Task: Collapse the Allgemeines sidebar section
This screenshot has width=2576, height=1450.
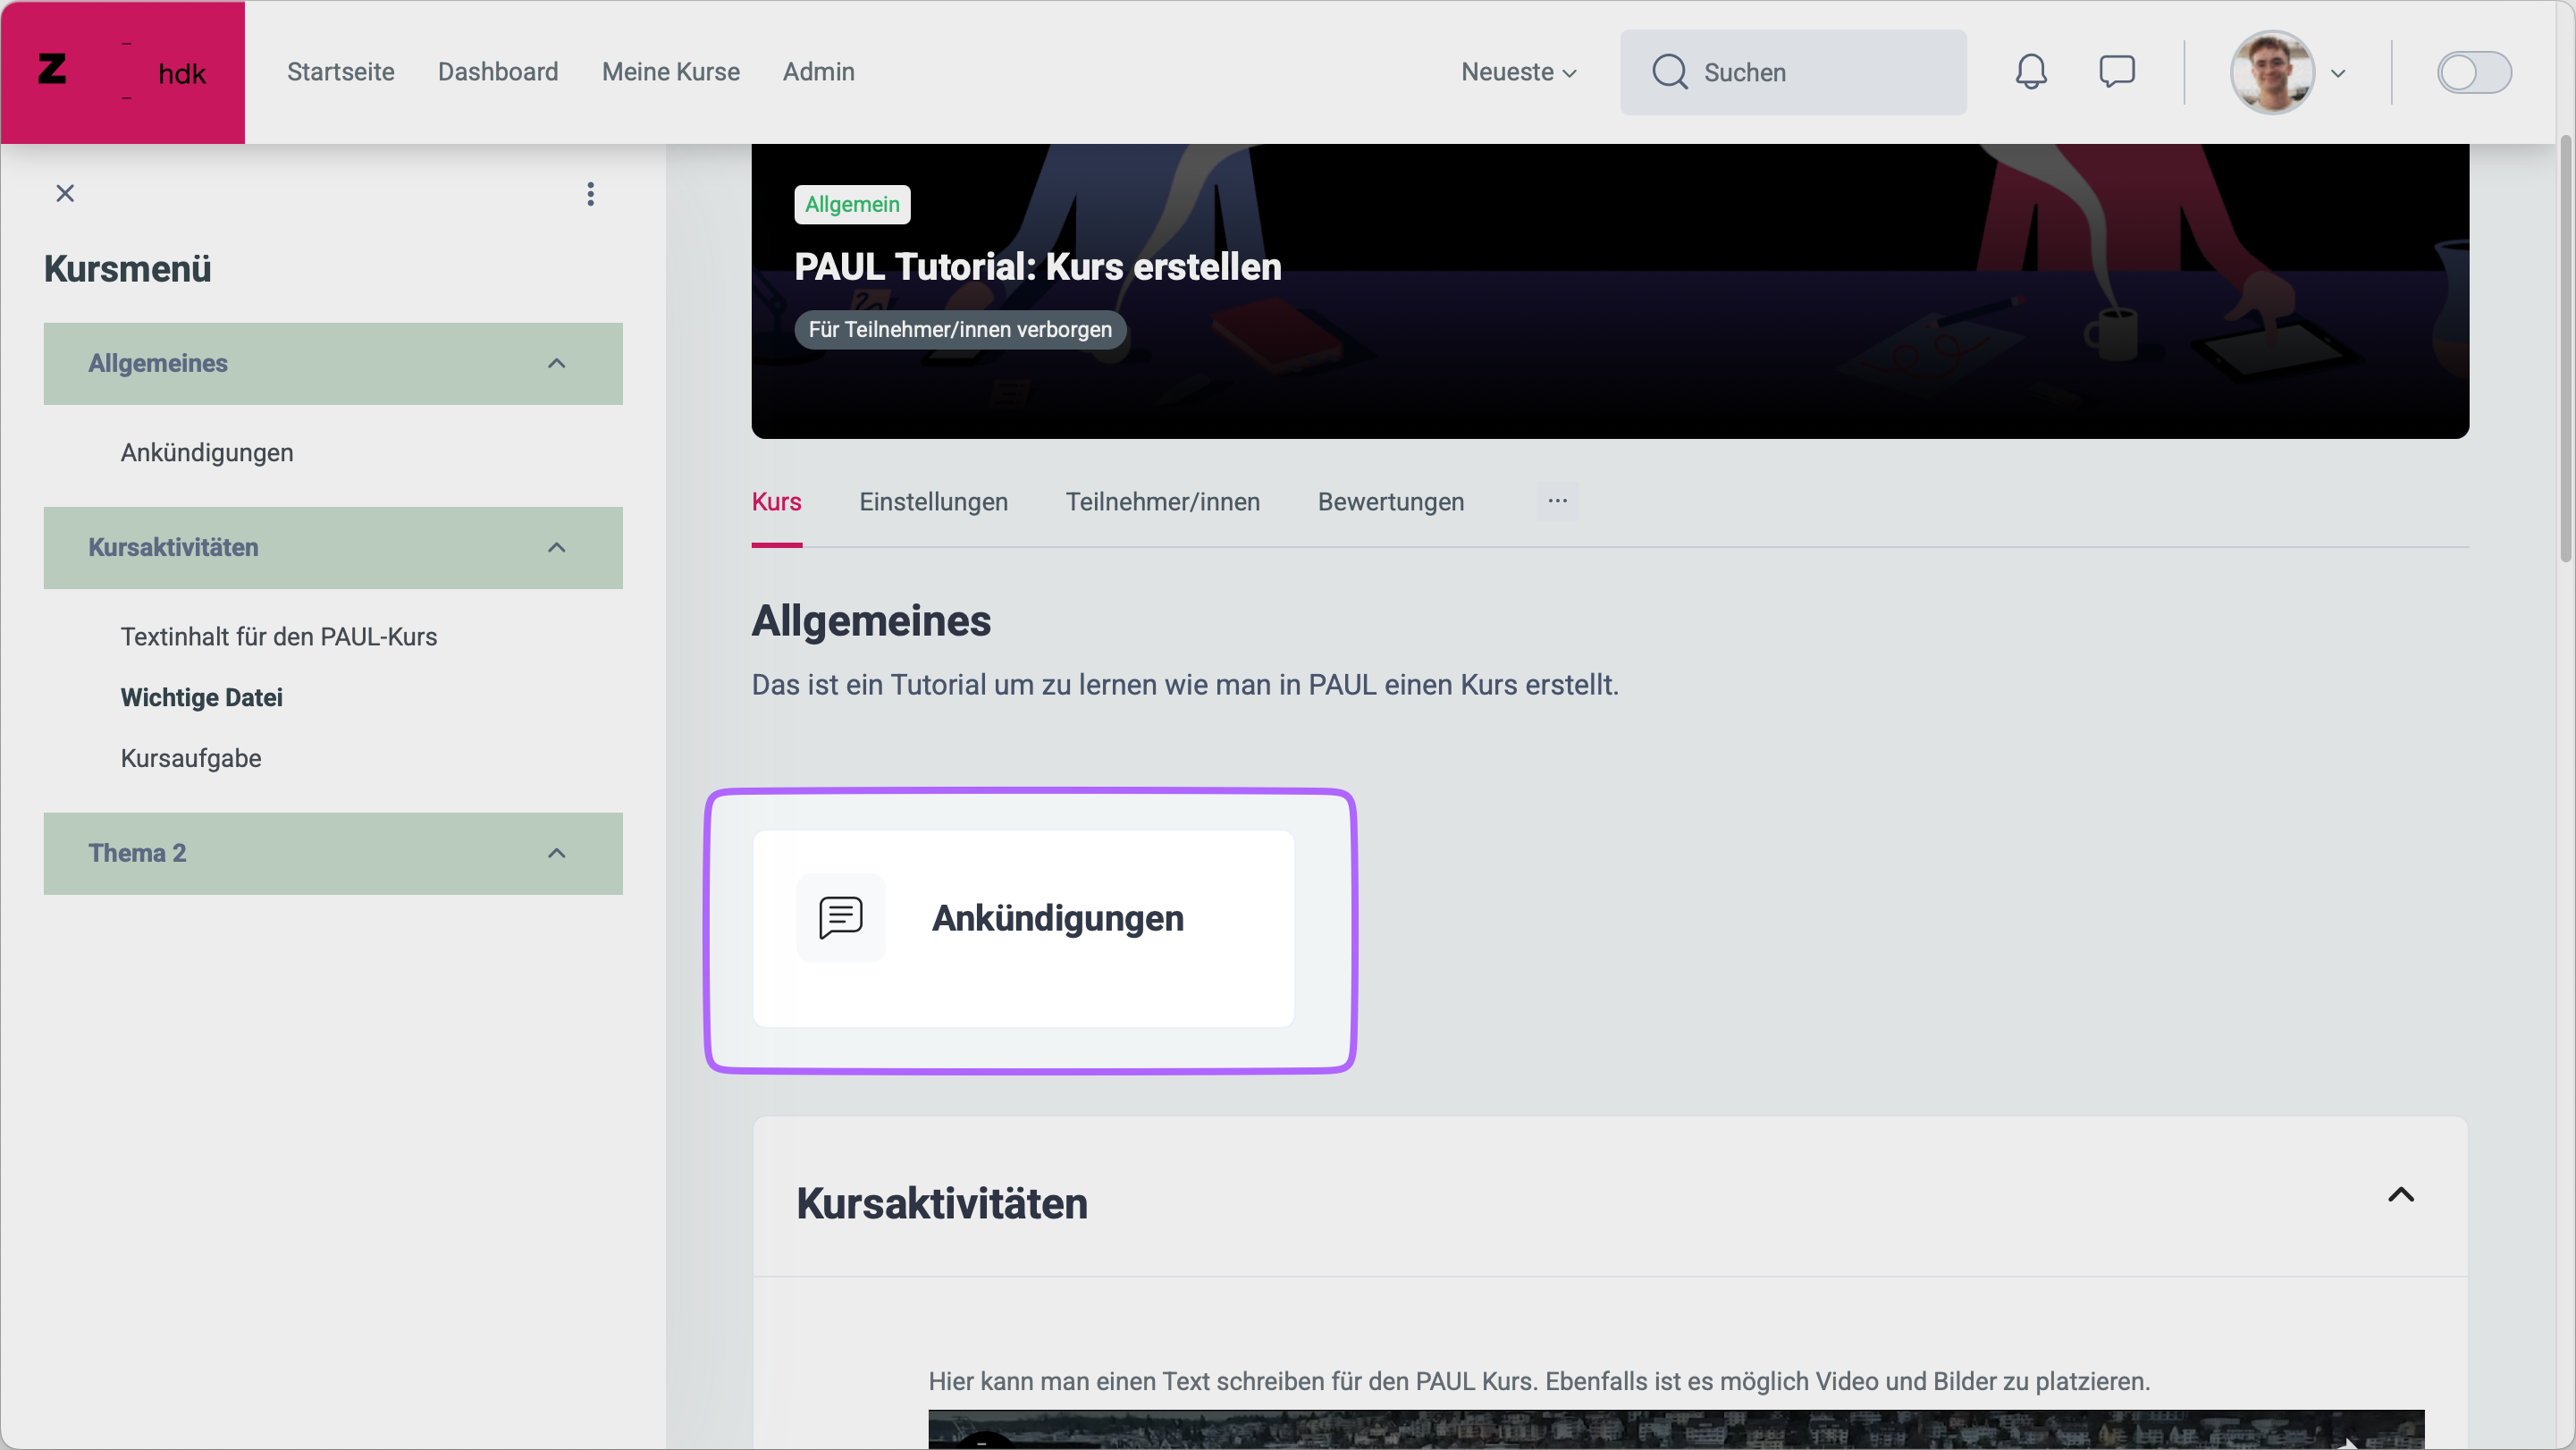Action: point(556,363)
